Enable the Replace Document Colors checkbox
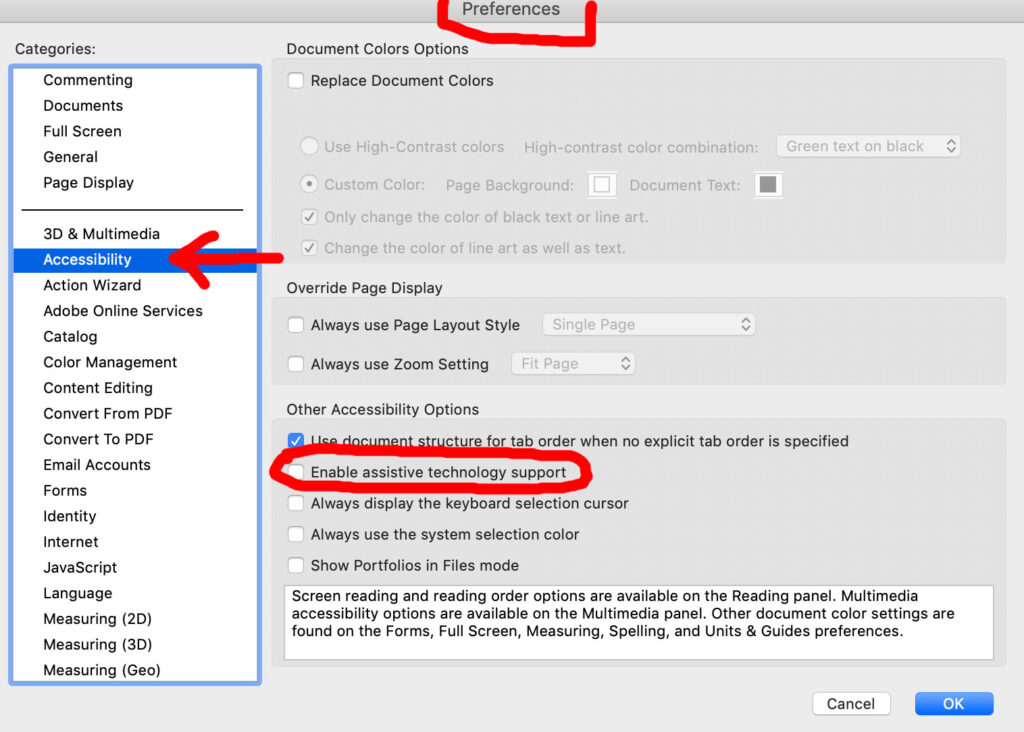This screenshot has width=1024, height=732. pyautogui.click(x=296, y=81)
